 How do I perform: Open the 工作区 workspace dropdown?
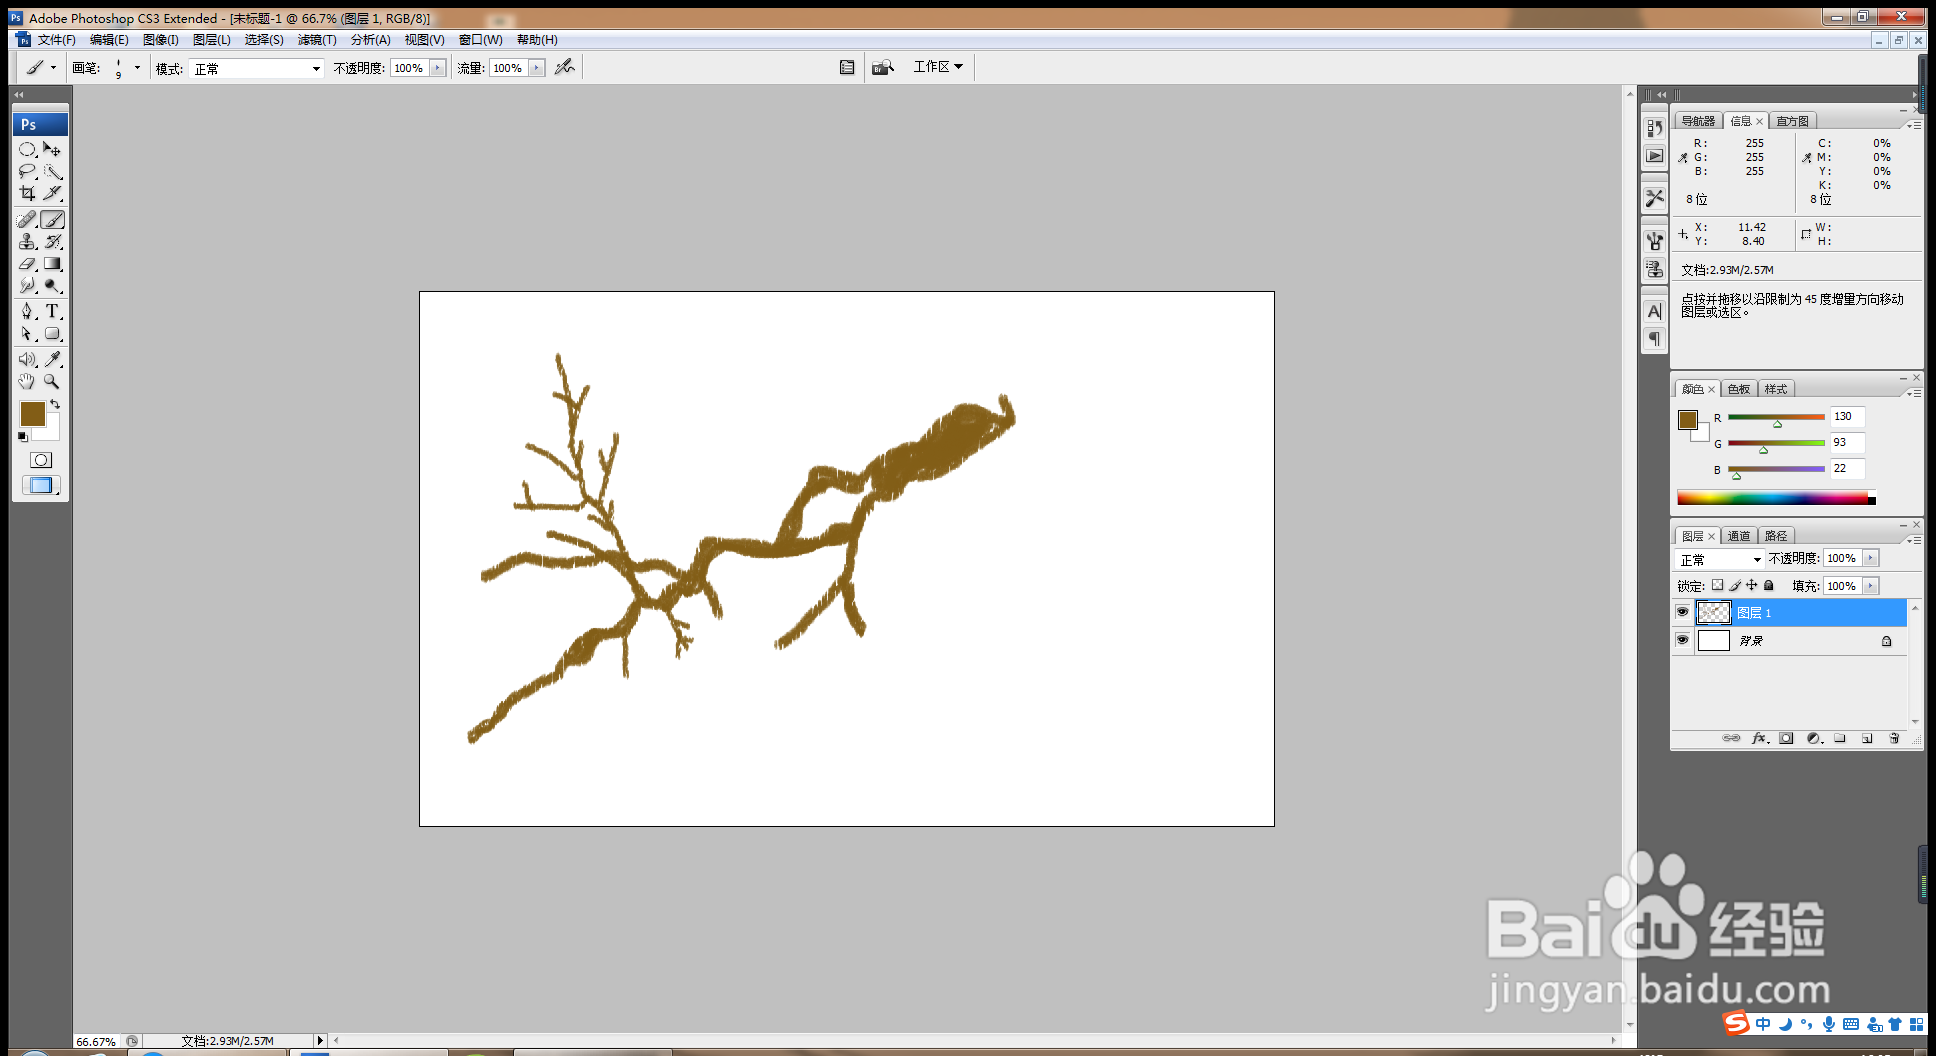point(938,67)
